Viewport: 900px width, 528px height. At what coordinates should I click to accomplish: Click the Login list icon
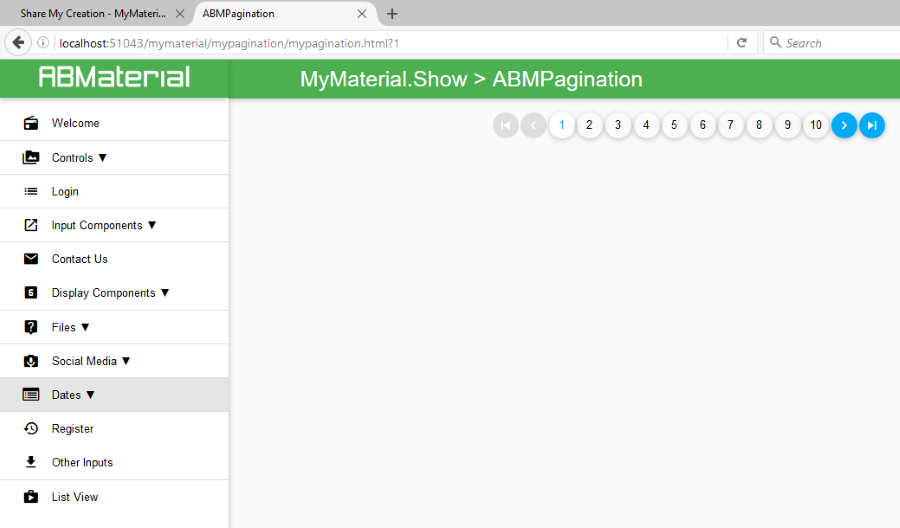pos(31,191)
